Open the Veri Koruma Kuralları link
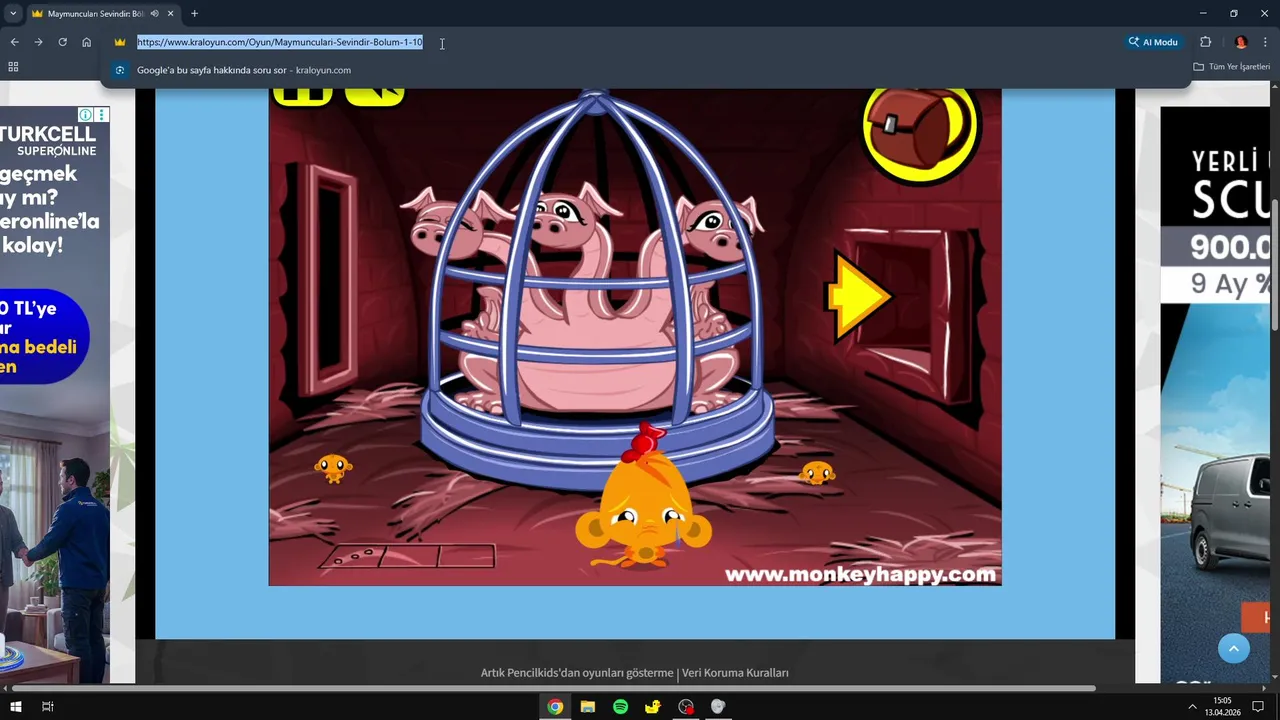The image size is (1280, 720). [x=735, y=673]
